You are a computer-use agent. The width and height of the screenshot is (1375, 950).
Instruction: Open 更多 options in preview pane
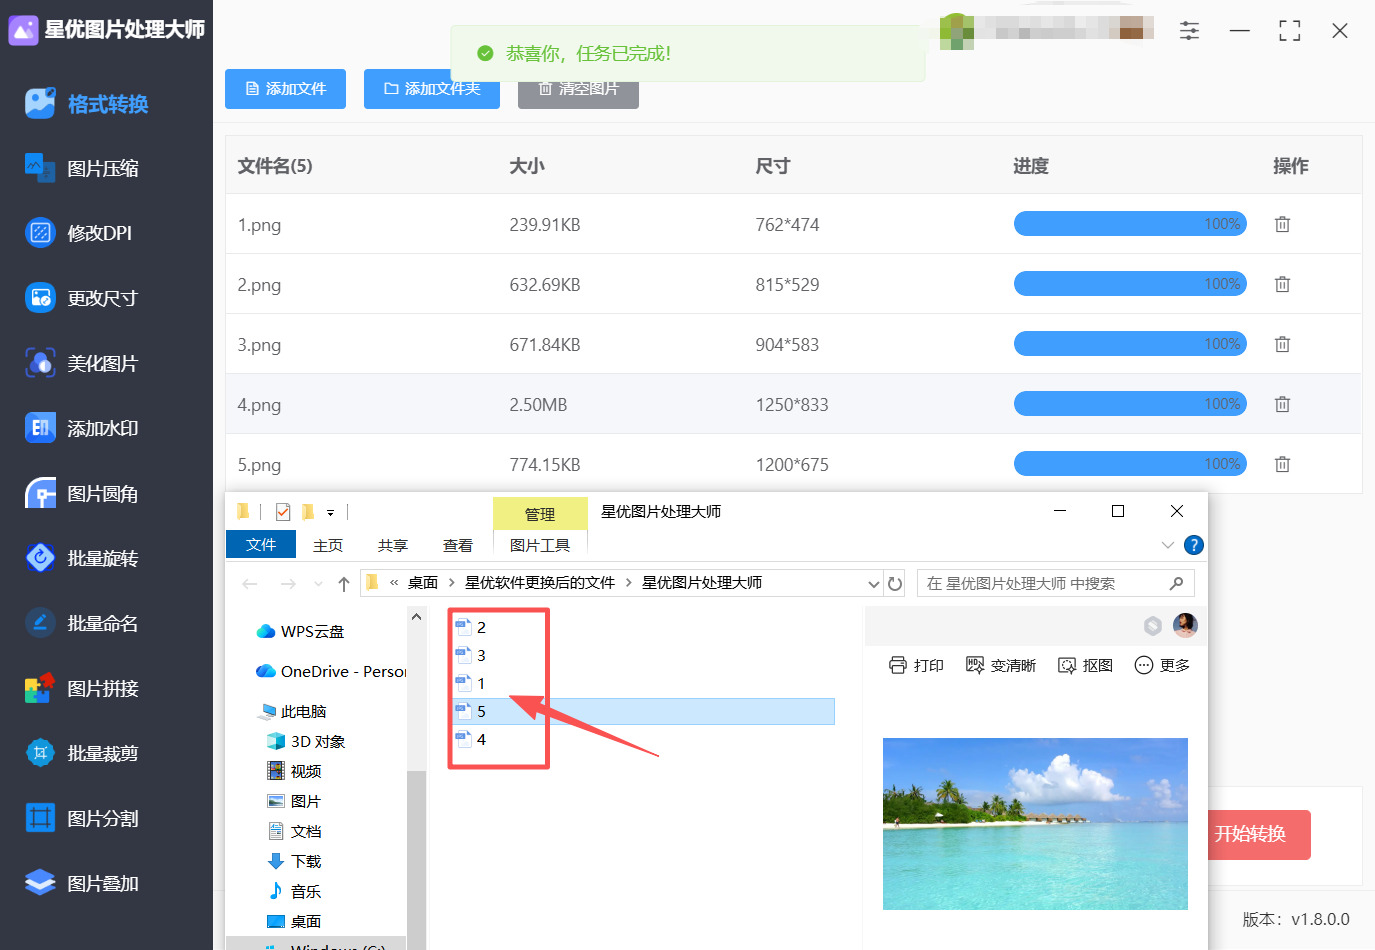coord(1162,665)
